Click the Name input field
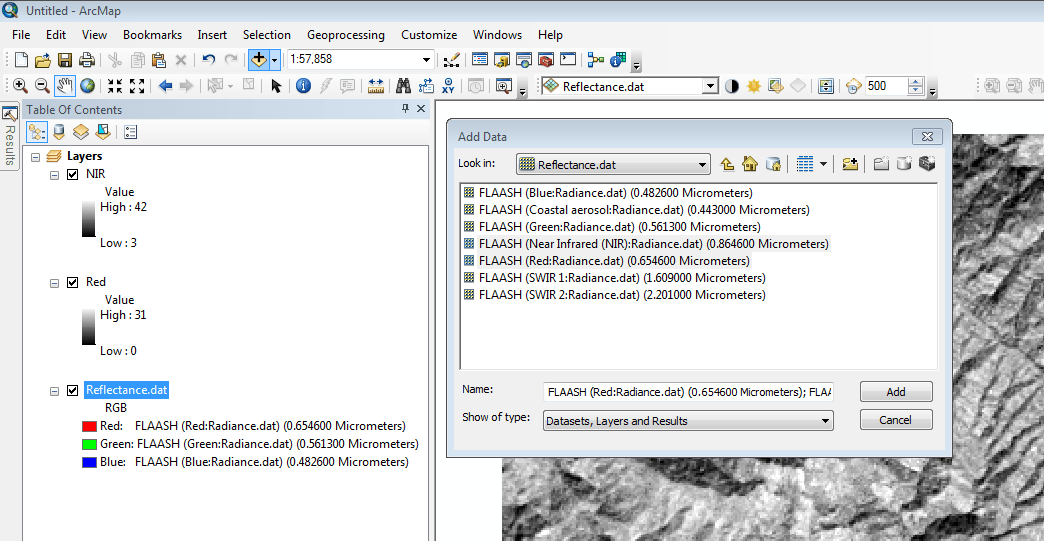The height and width of the screenshot is (541, 1044). (688, 392)
